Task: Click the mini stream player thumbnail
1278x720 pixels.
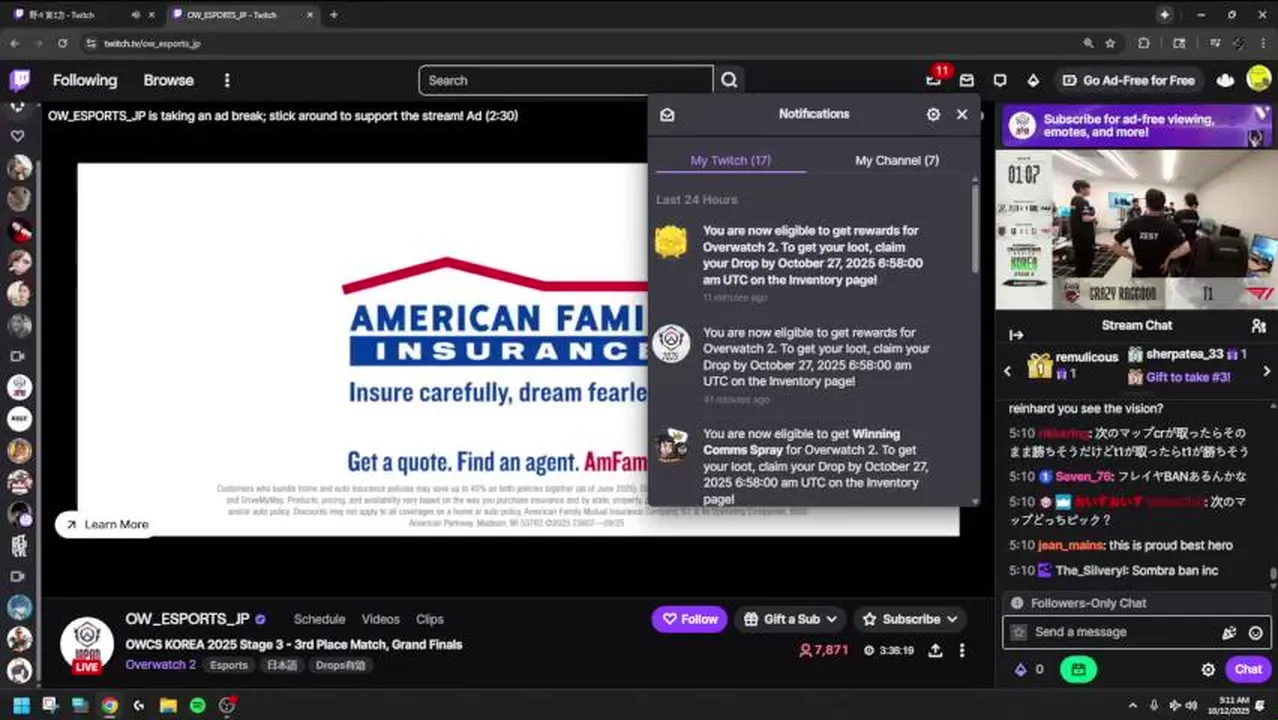Action: coord(1137,230)
